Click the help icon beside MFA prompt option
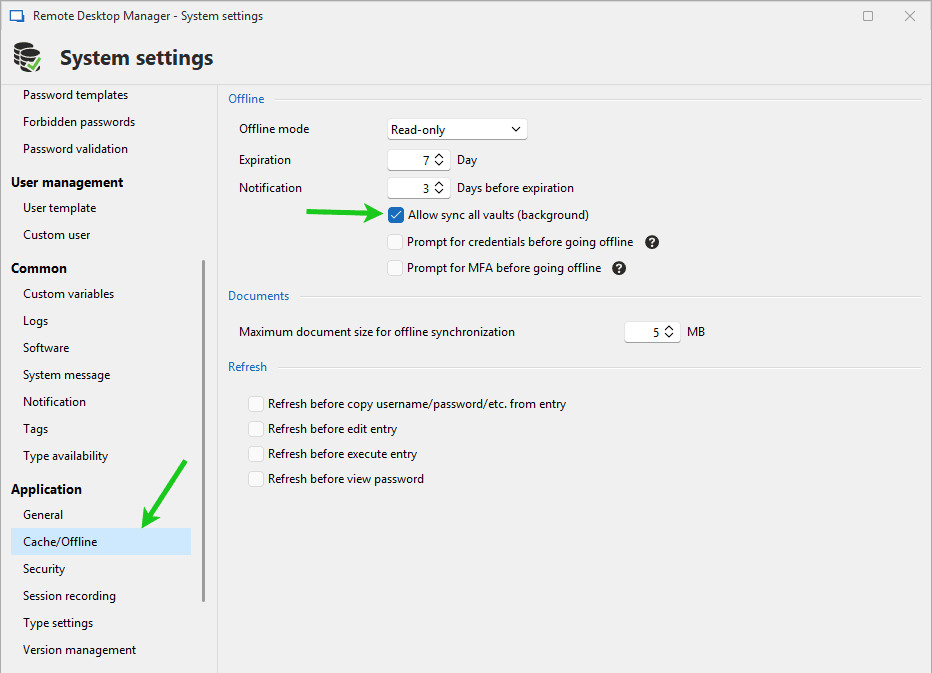Viewport: 932px width, 673px height. click(x=619, y=268)
